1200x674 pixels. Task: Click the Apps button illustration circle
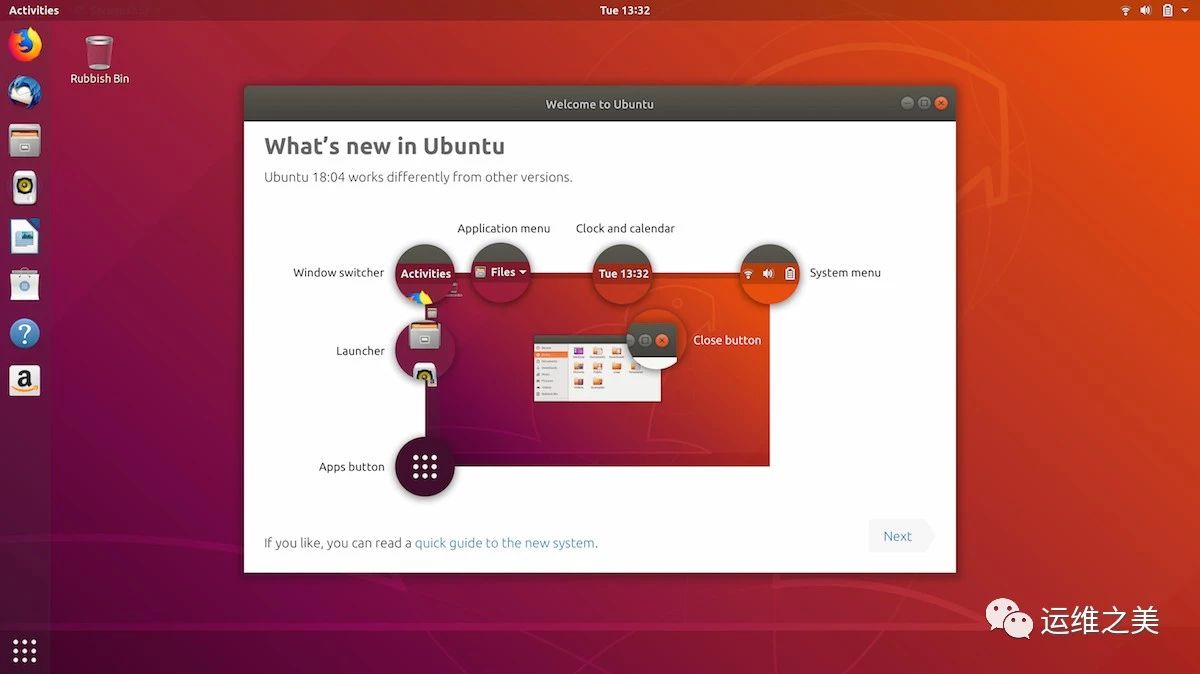point(425,466)
